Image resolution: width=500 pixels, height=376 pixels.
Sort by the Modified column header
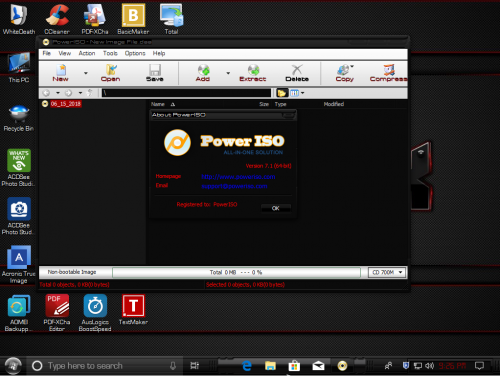(334, 104)
